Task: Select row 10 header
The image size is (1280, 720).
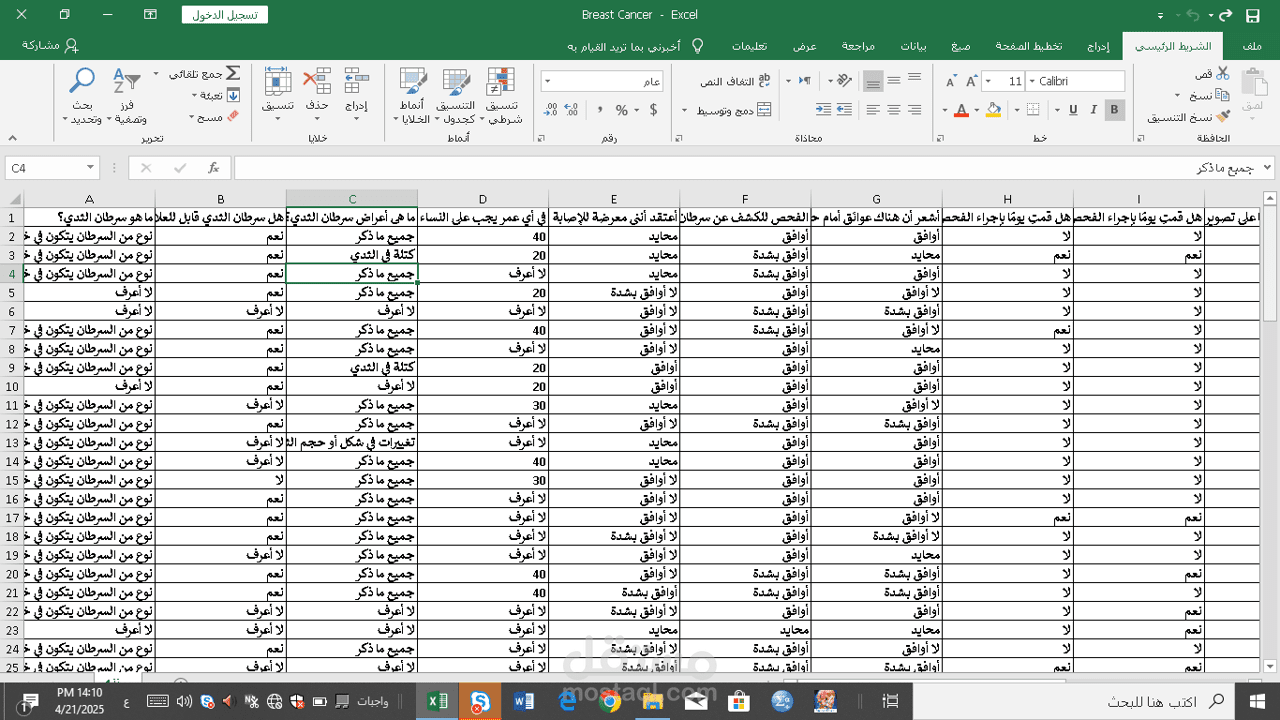Action: click(13, 386)
